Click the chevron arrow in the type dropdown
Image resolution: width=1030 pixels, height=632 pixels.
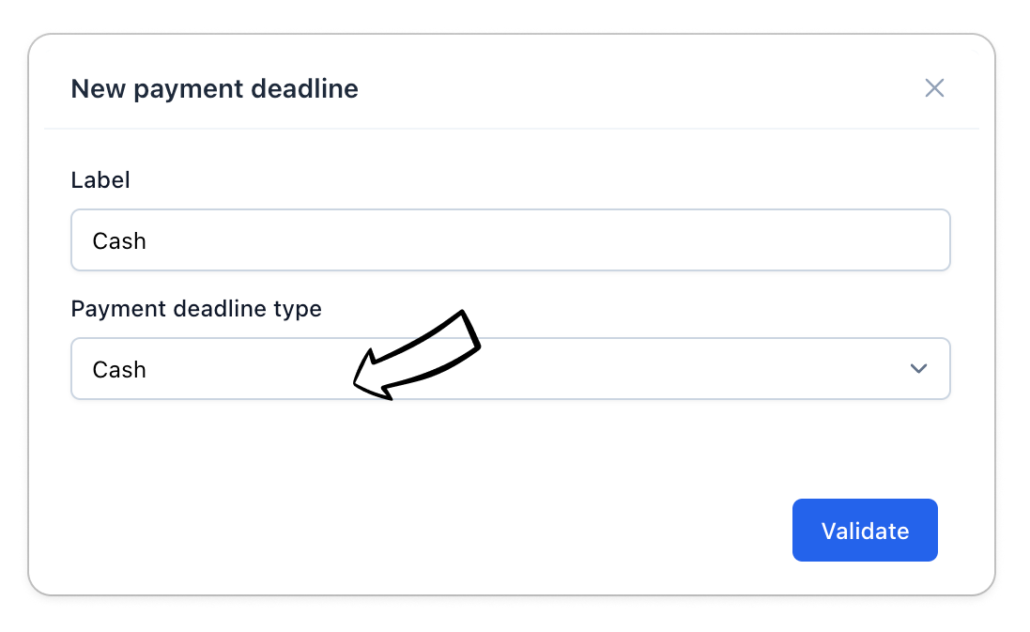tap(918, 369)
